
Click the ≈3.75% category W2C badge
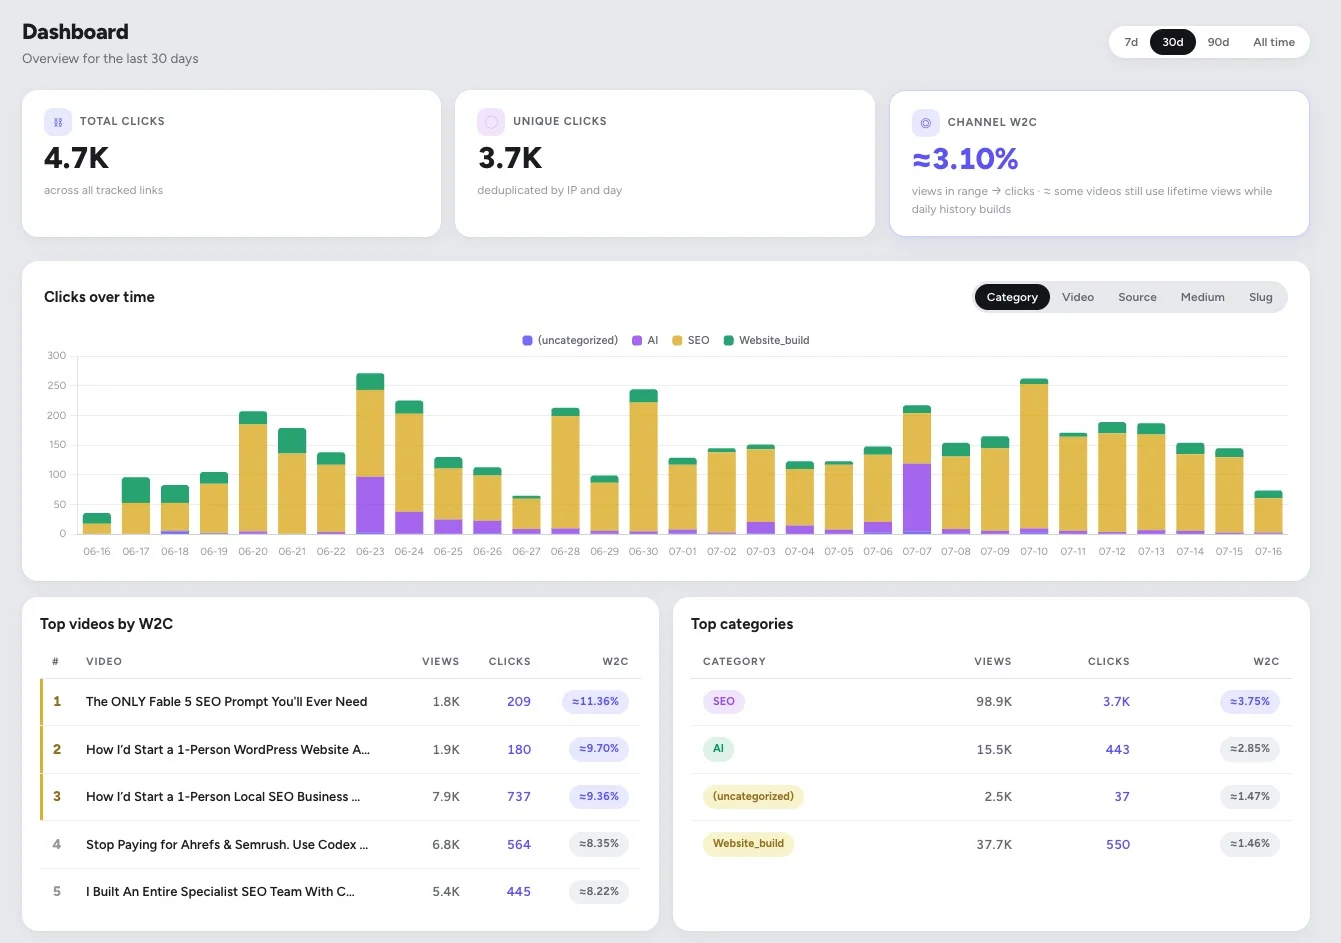coord(1250,702)
